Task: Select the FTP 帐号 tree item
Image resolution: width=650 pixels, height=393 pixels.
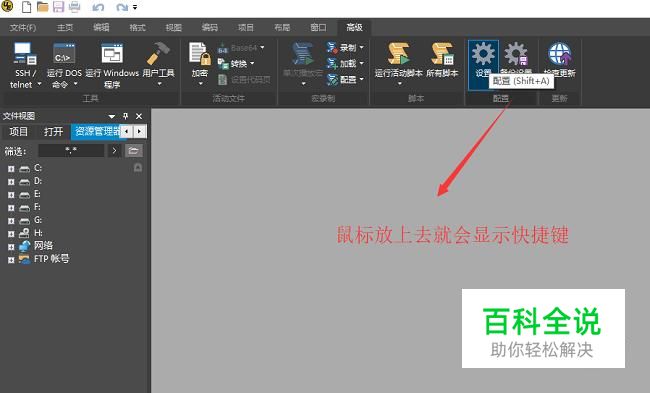Action: click(x=51, y=259)
